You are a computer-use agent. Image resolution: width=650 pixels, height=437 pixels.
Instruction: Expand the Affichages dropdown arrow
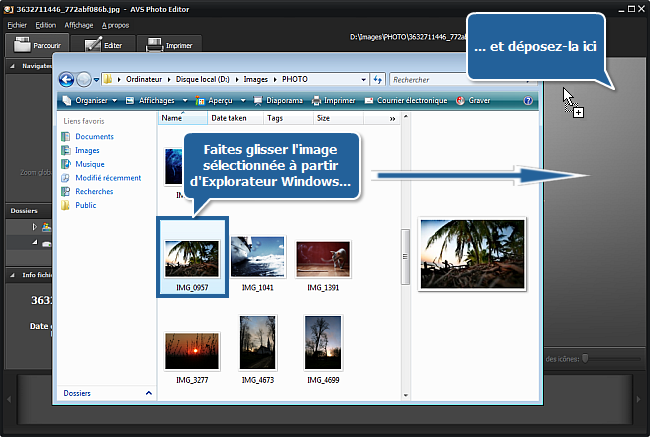pos(185,100)
